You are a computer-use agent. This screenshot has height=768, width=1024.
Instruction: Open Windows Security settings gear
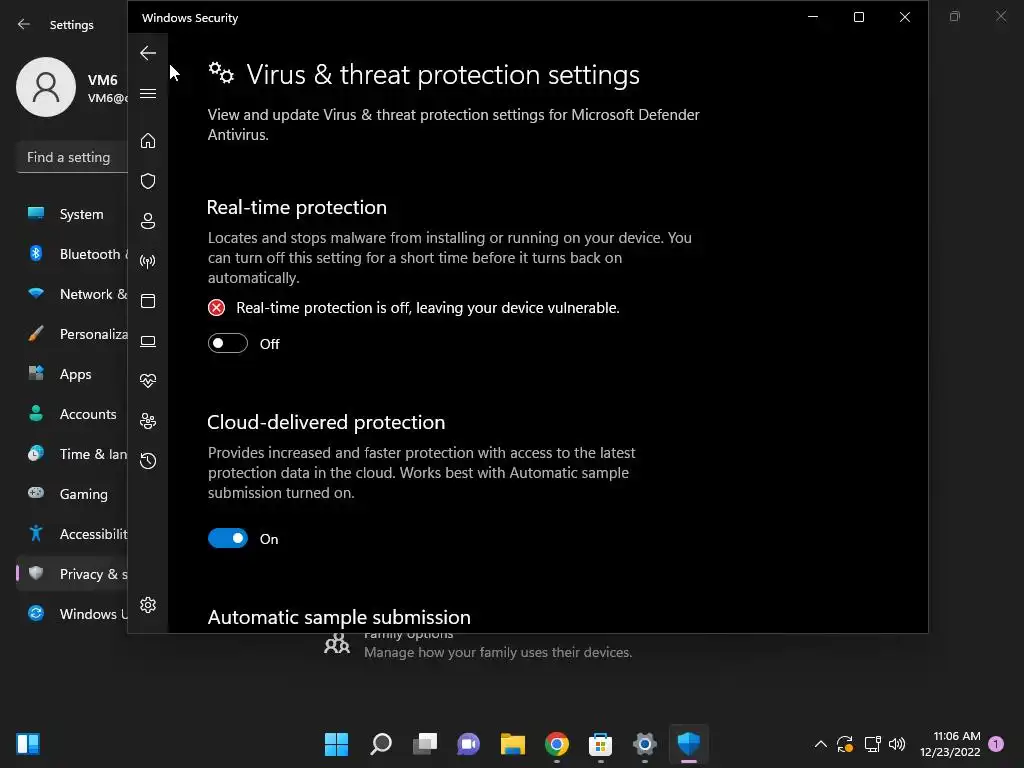(148, 605)
